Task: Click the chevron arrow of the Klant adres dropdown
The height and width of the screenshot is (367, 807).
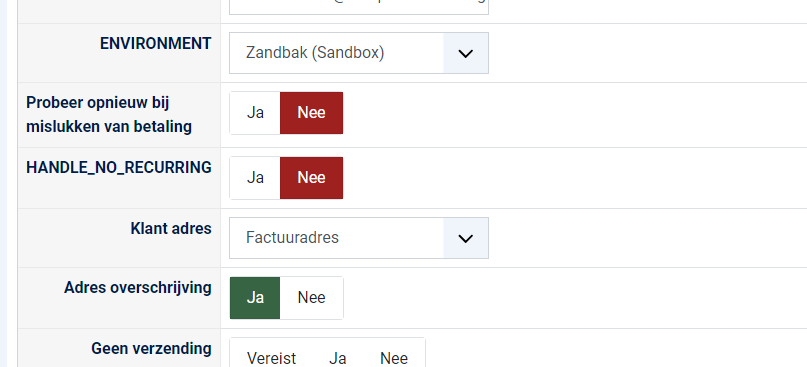Action: (x=465, y=238)
